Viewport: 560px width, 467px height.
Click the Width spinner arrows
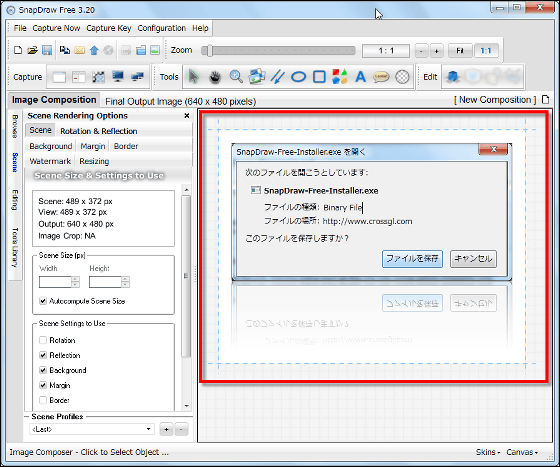(x=75, y=282)
